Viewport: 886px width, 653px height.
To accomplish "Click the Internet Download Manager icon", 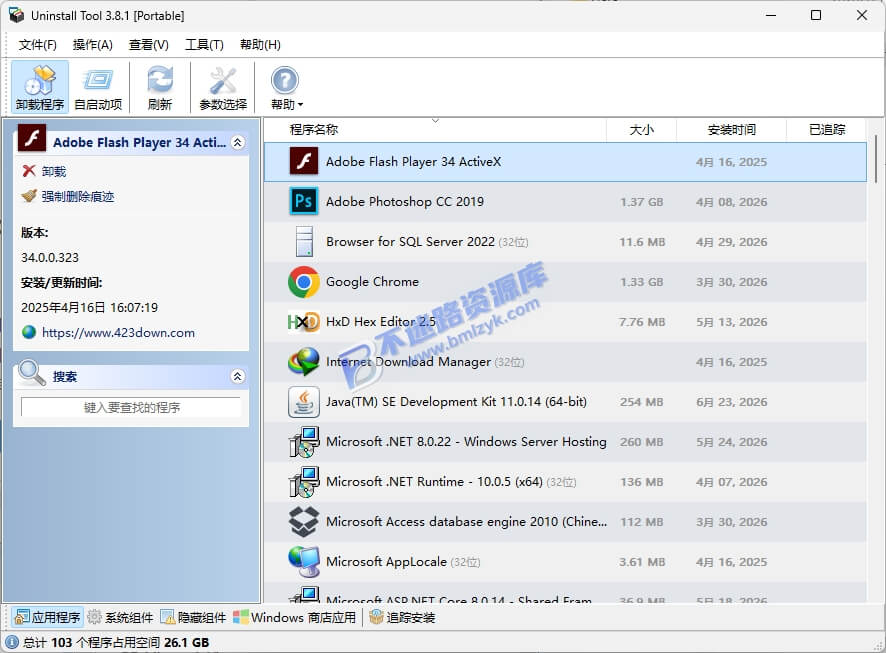I will pos(304,362).
